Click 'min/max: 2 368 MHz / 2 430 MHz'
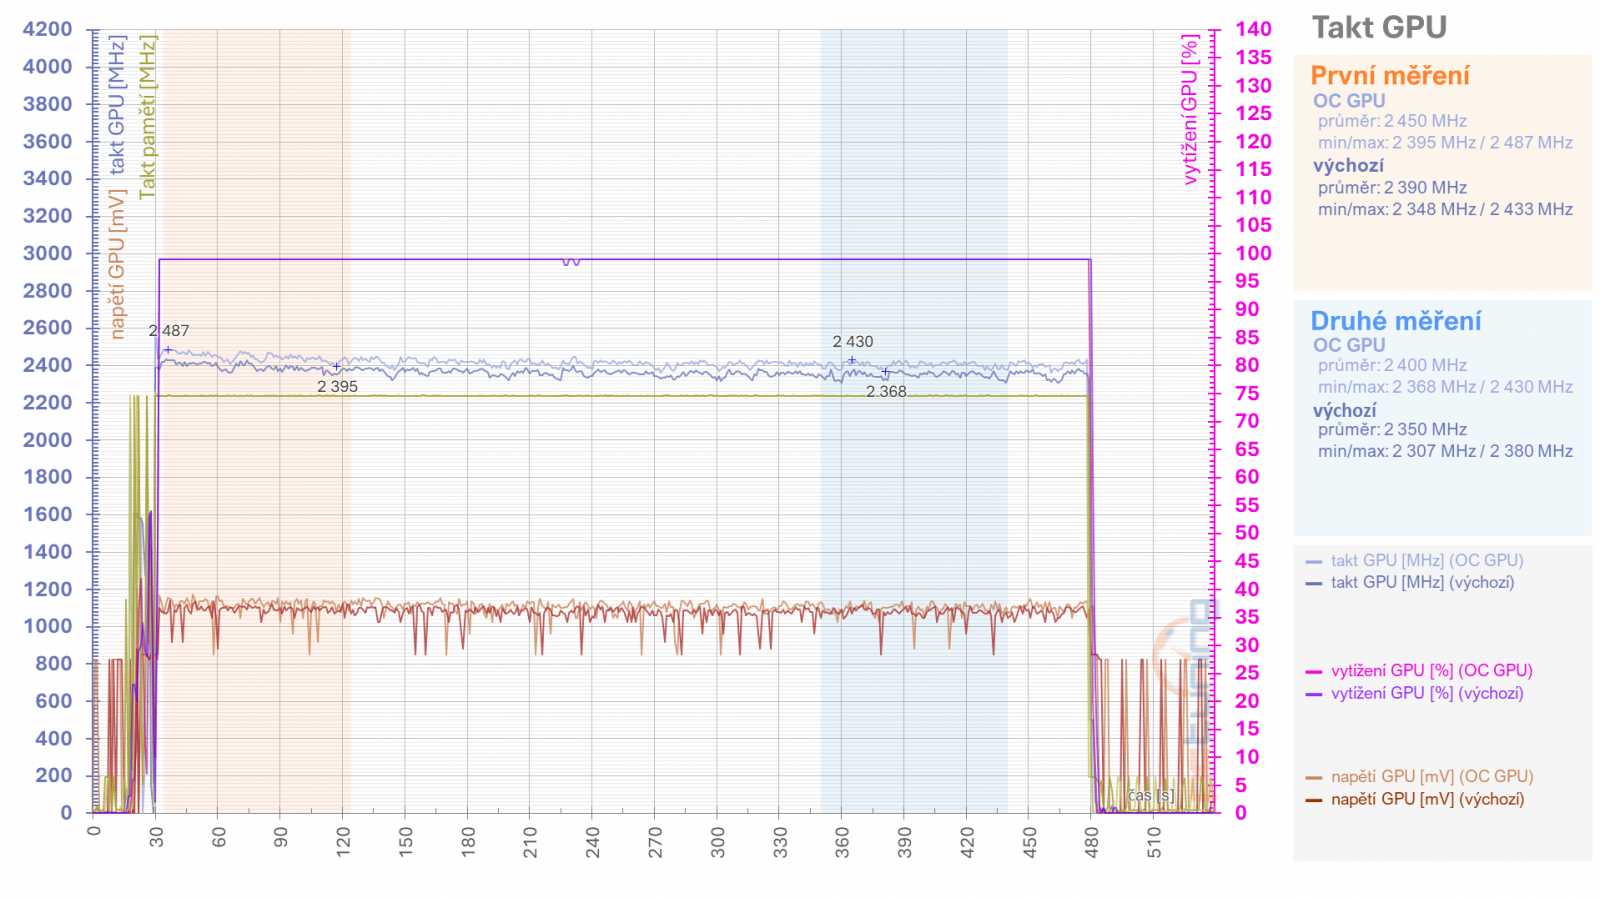Image resolution: width=1600 pixels, height=898 pixels. tap(1445, 387)
